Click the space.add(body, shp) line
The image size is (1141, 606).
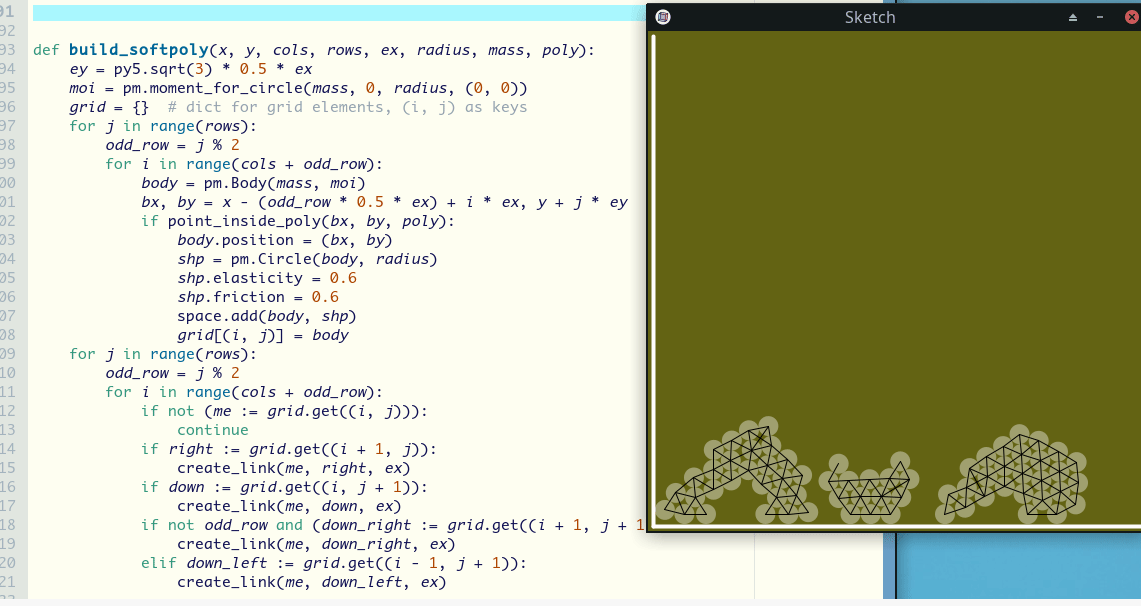[x=266, y=316]
